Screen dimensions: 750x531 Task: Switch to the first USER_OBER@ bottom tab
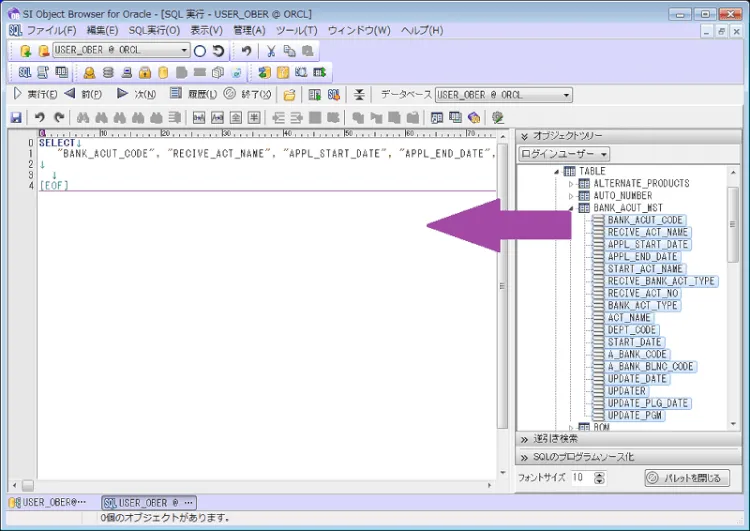(48, 503)
